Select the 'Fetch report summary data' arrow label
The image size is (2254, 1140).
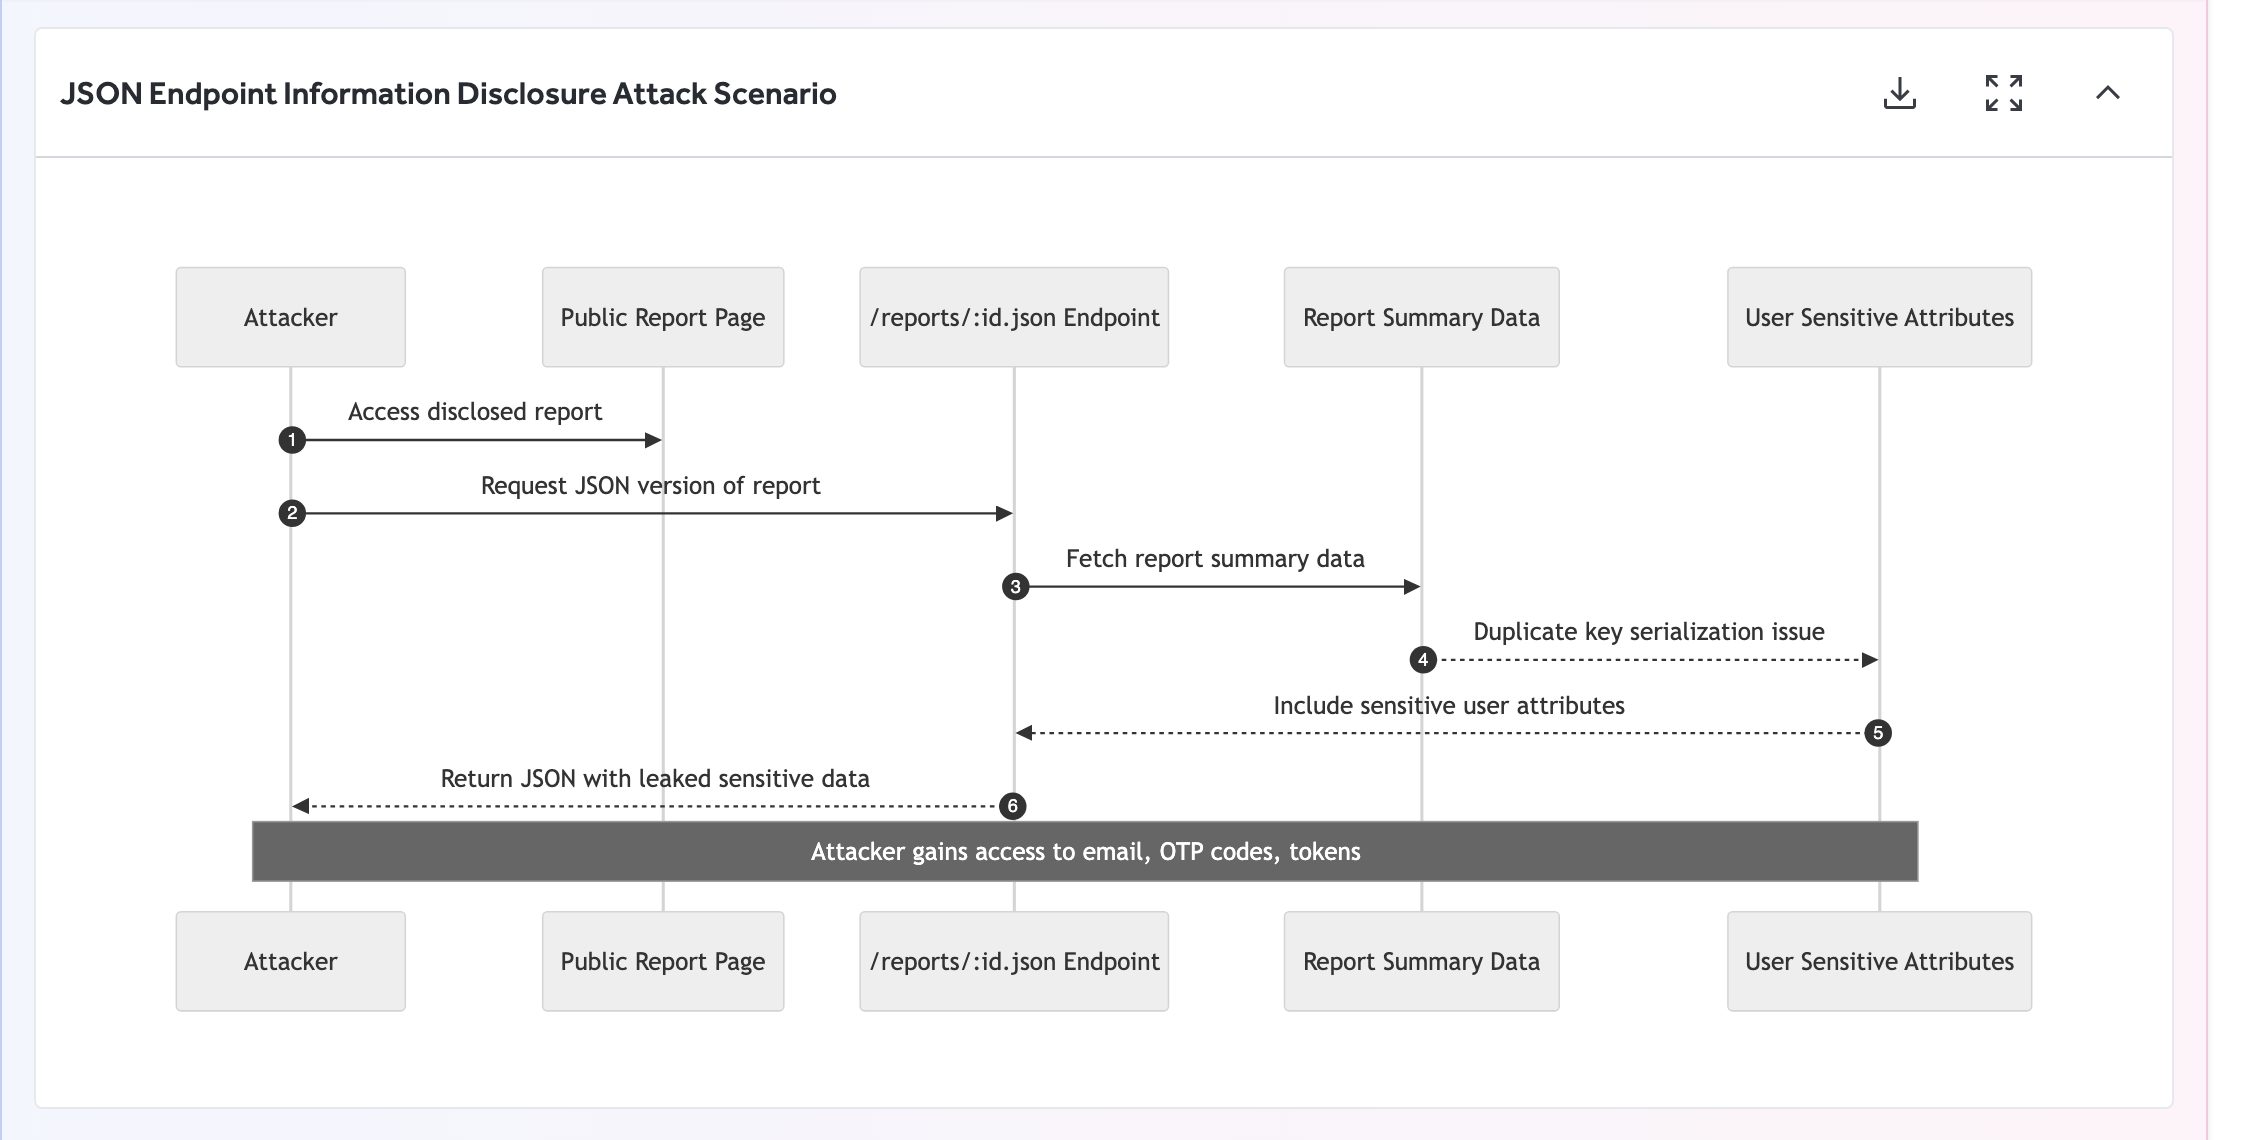[1214, 559]
